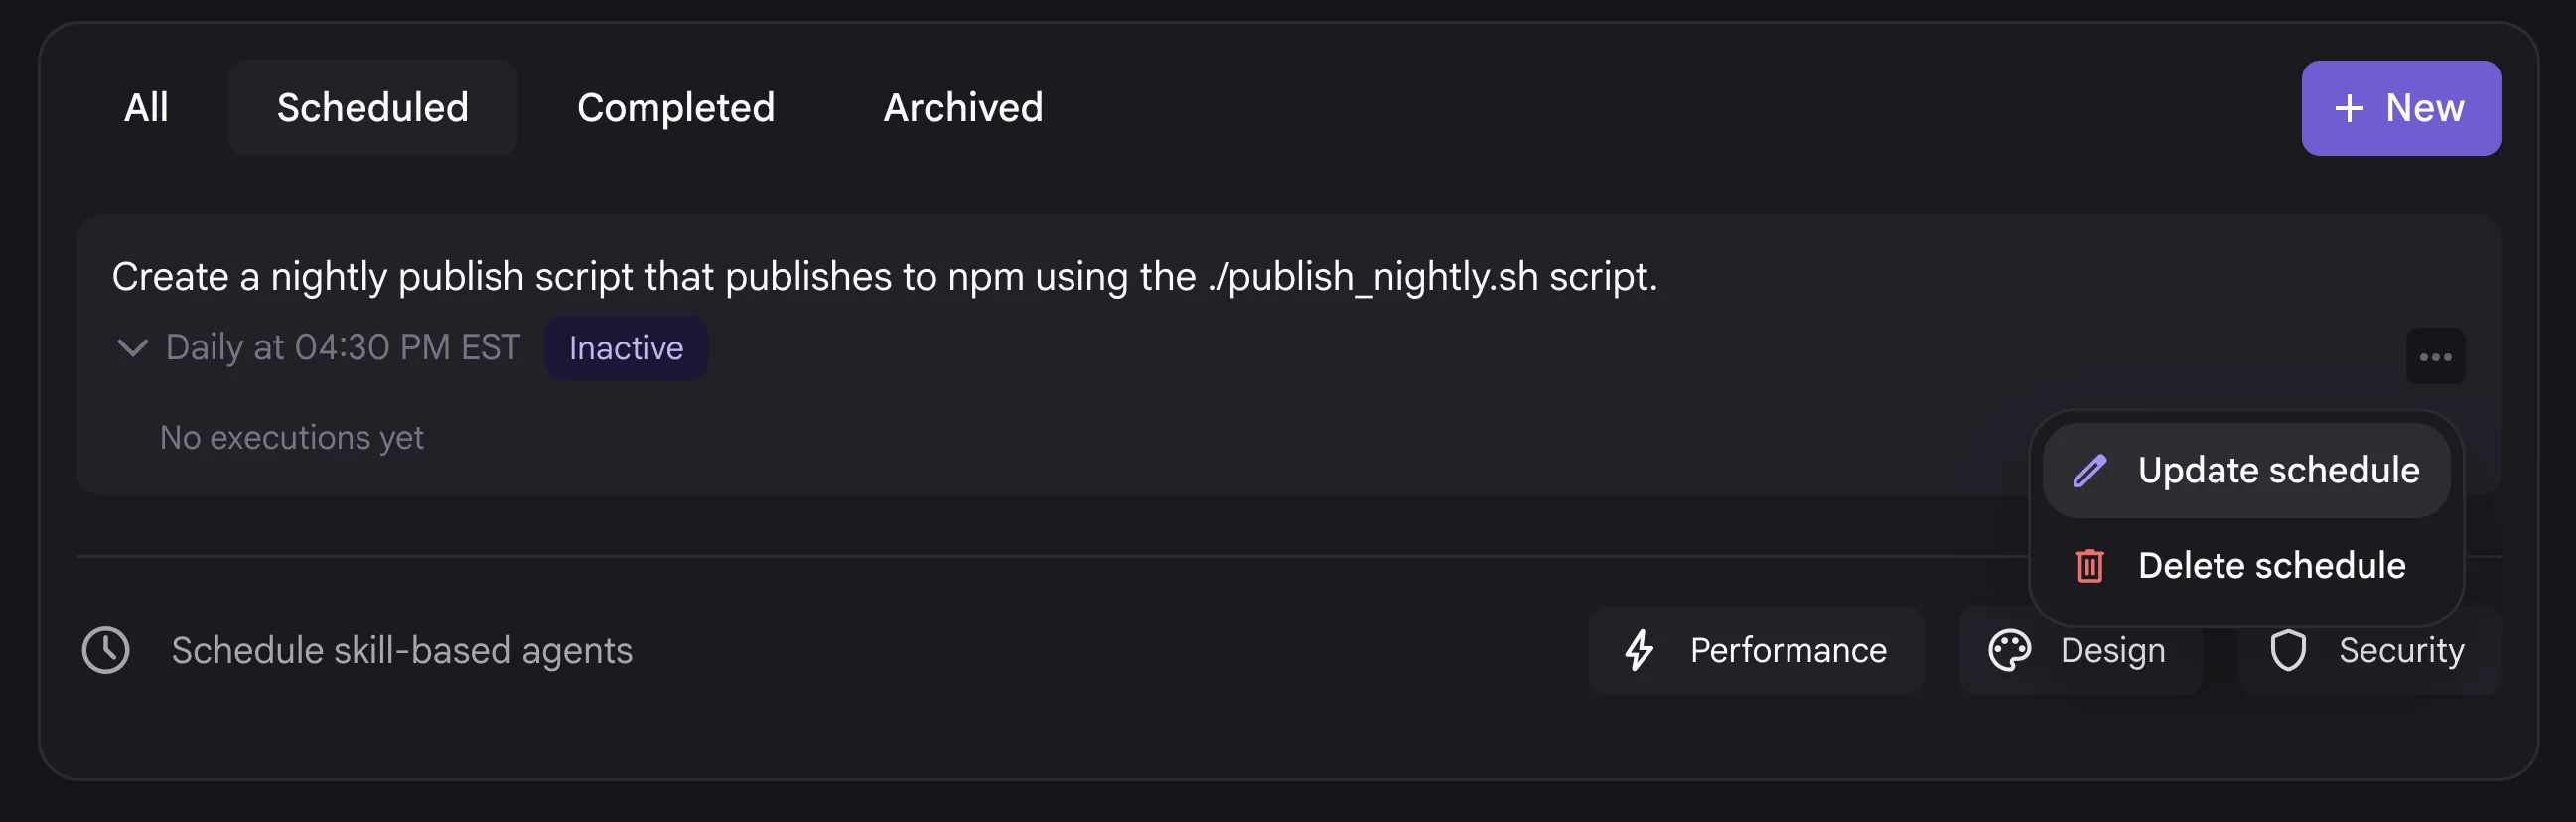Click the clock icon near Schedule skill-based agents
This screenshot has height=822, width=2576.
(x=106, y=650)
